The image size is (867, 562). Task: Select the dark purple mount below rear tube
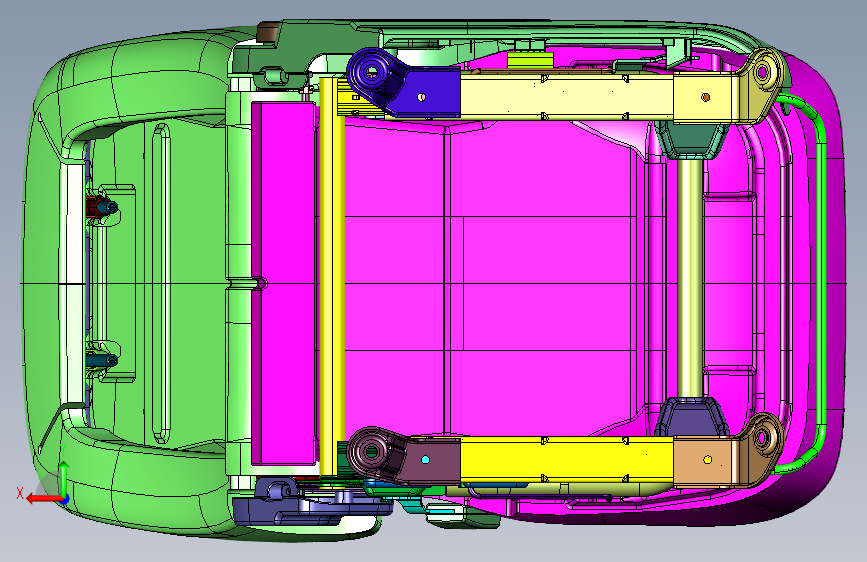click(x=691, y=416)
